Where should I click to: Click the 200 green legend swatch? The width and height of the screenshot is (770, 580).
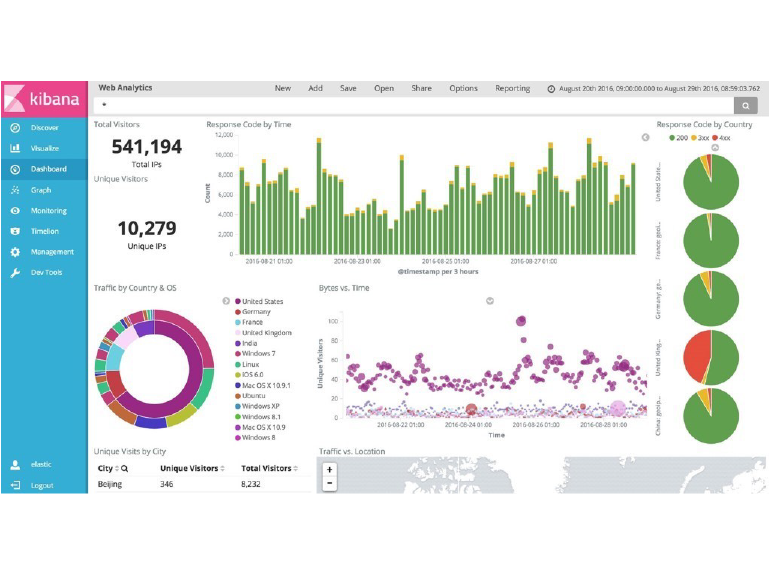pos(672,138)
